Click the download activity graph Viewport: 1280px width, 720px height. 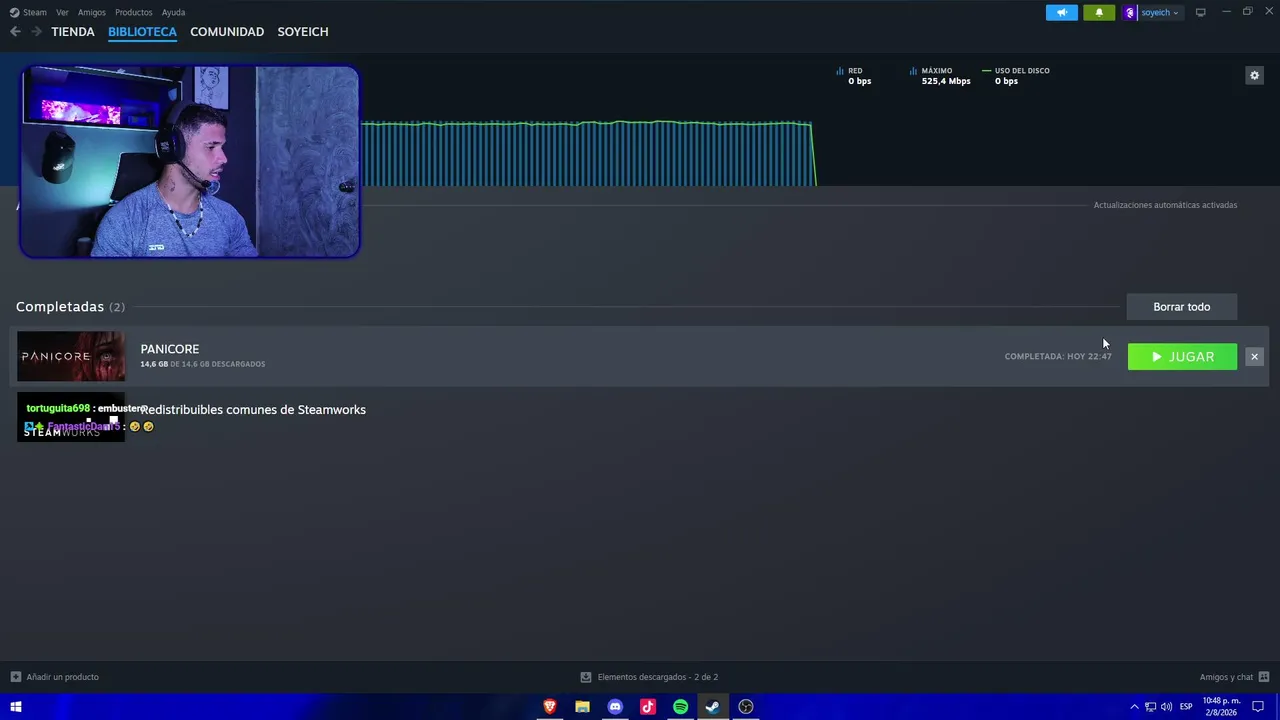588,153
